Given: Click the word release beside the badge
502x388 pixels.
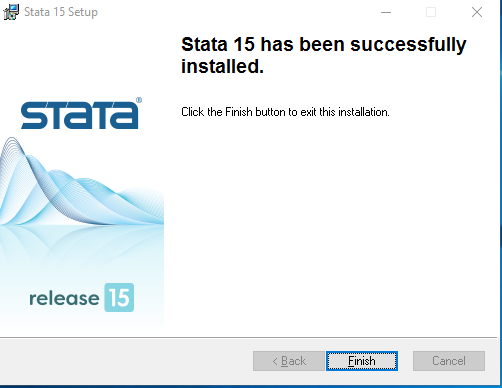Looking at the screenshot, I should 64,298.
